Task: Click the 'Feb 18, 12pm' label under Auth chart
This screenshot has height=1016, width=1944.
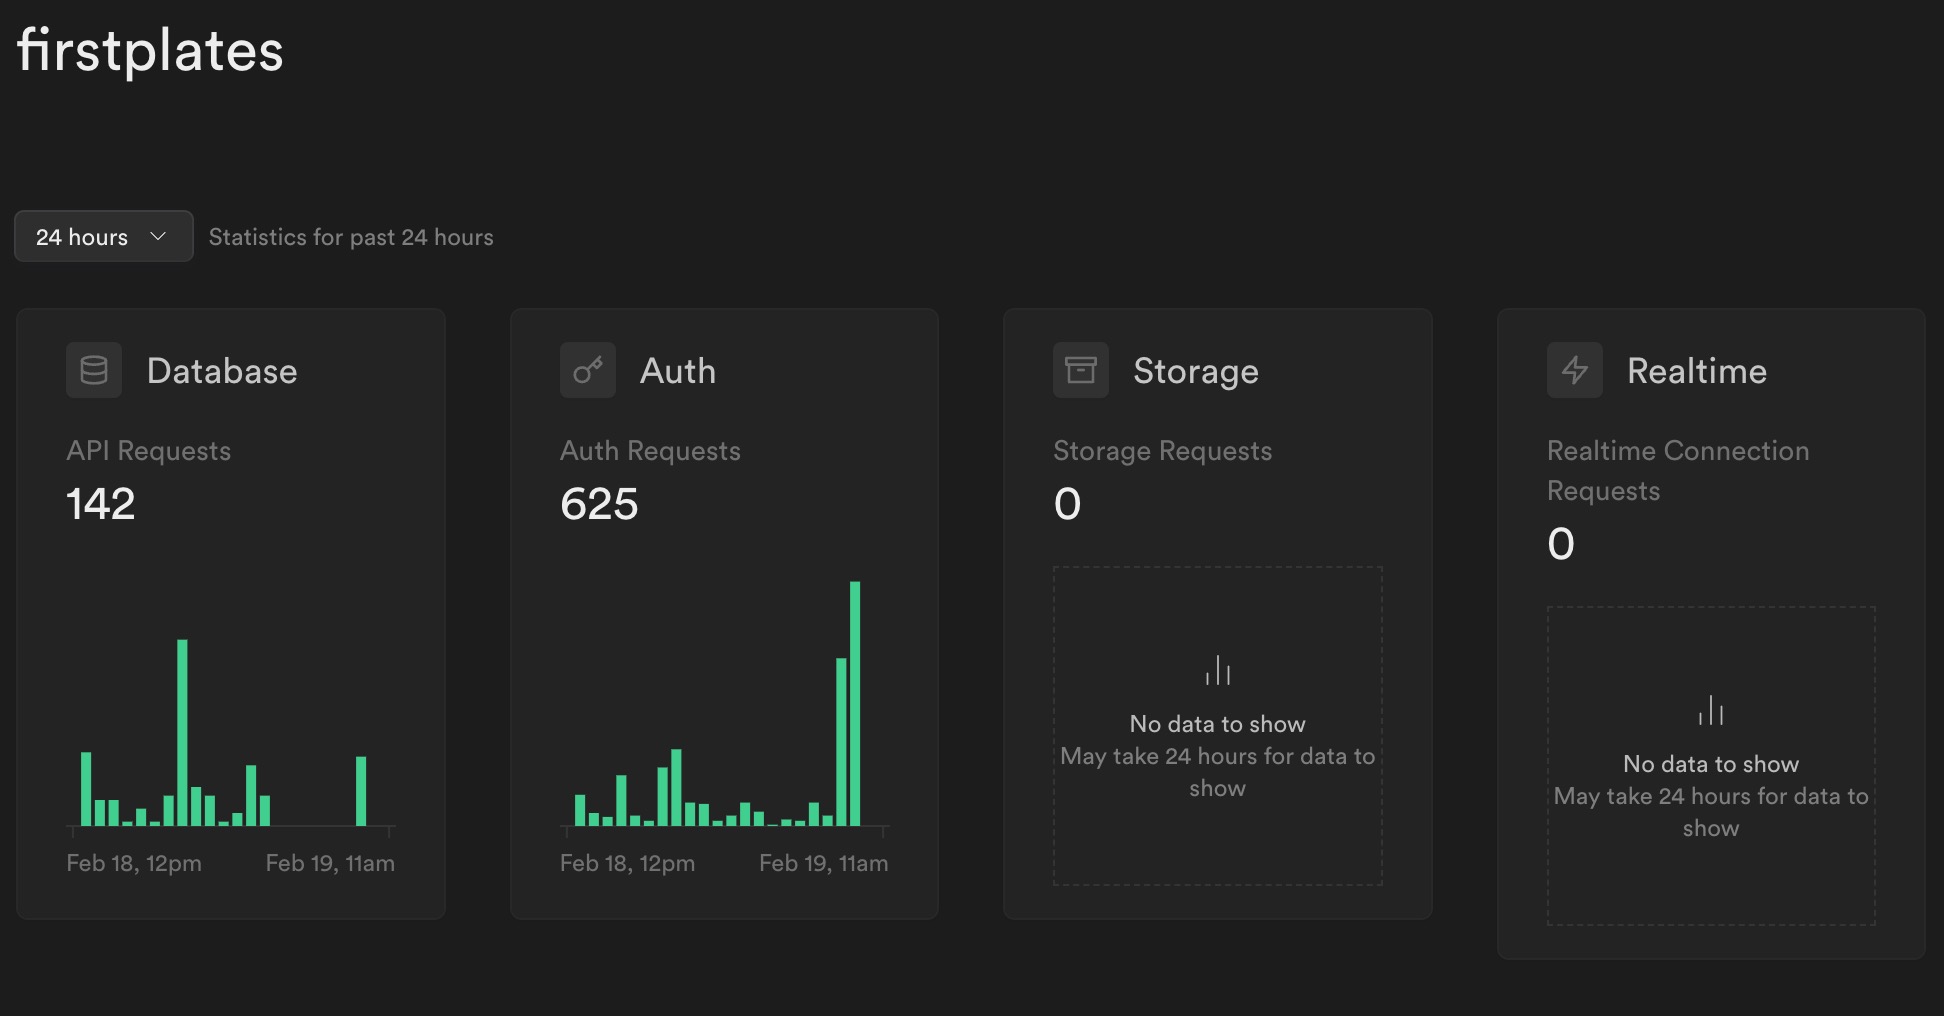Action: tap(627, 863)
